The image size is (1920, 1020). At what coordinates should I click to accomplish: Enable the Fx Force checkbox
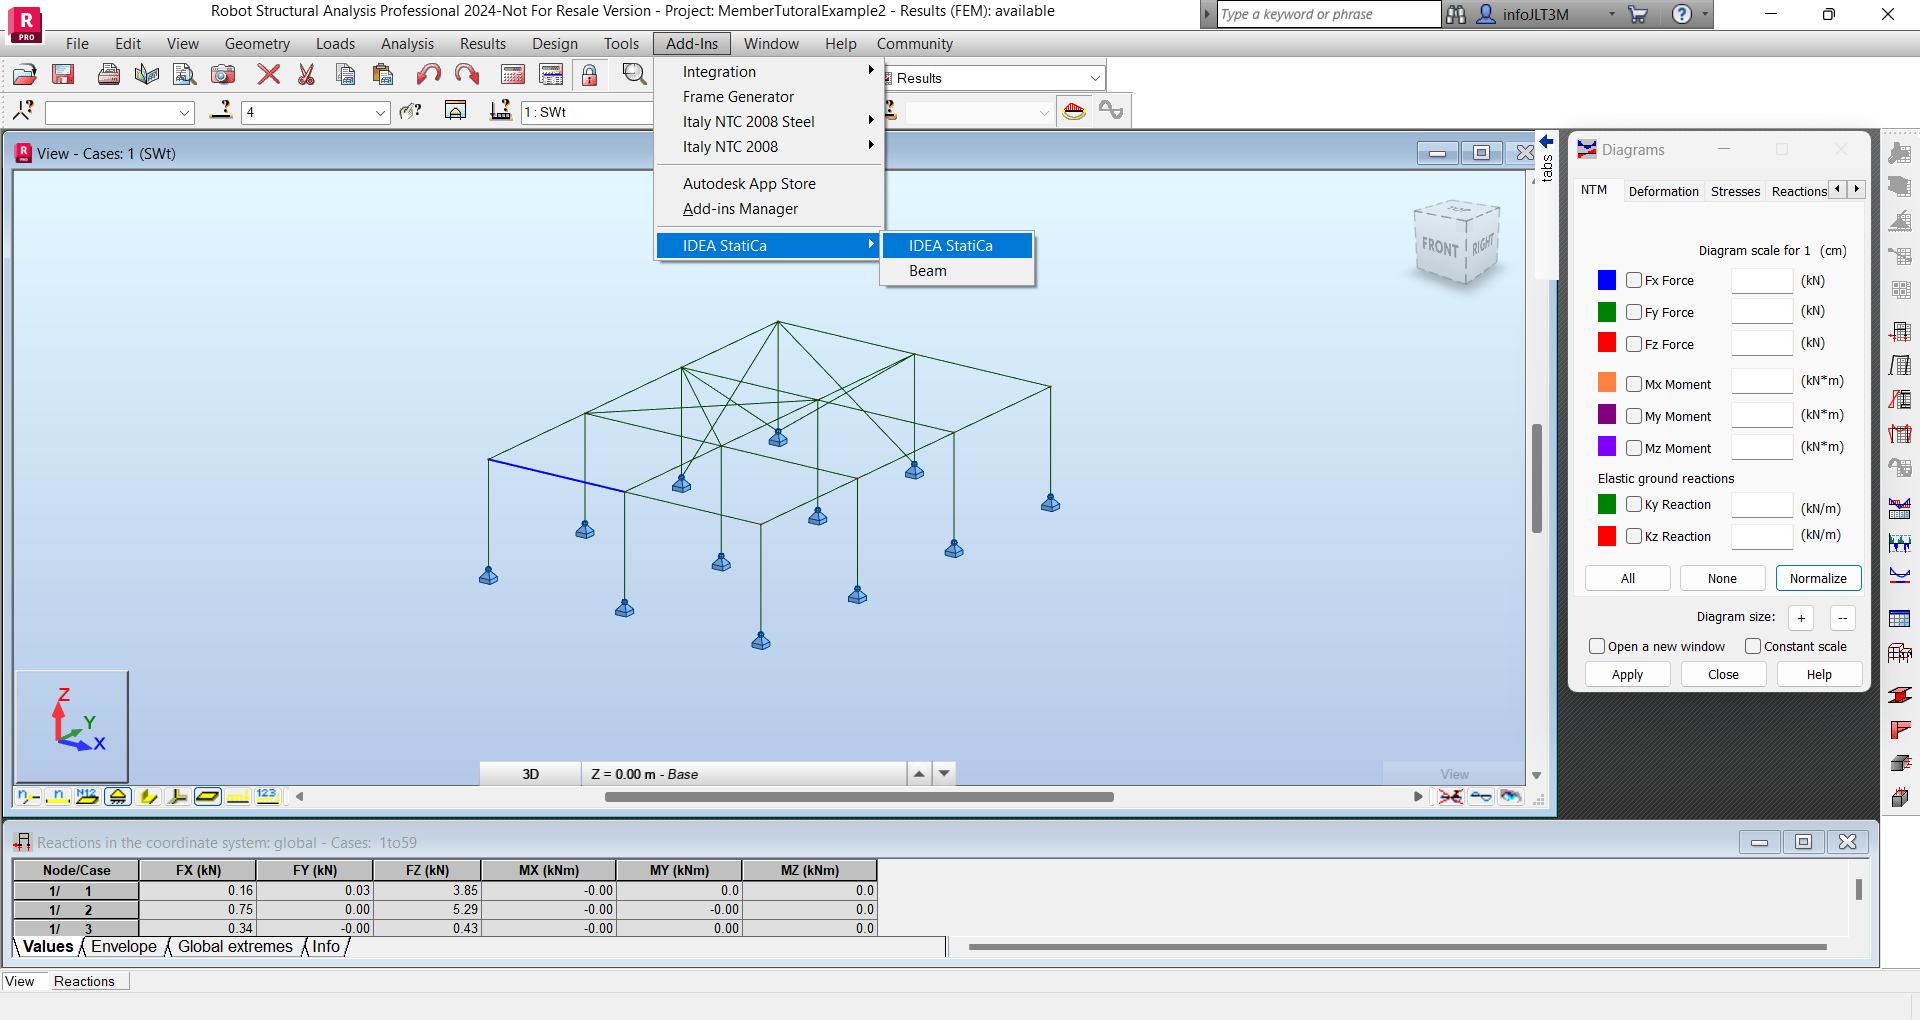coord(1634,280)
